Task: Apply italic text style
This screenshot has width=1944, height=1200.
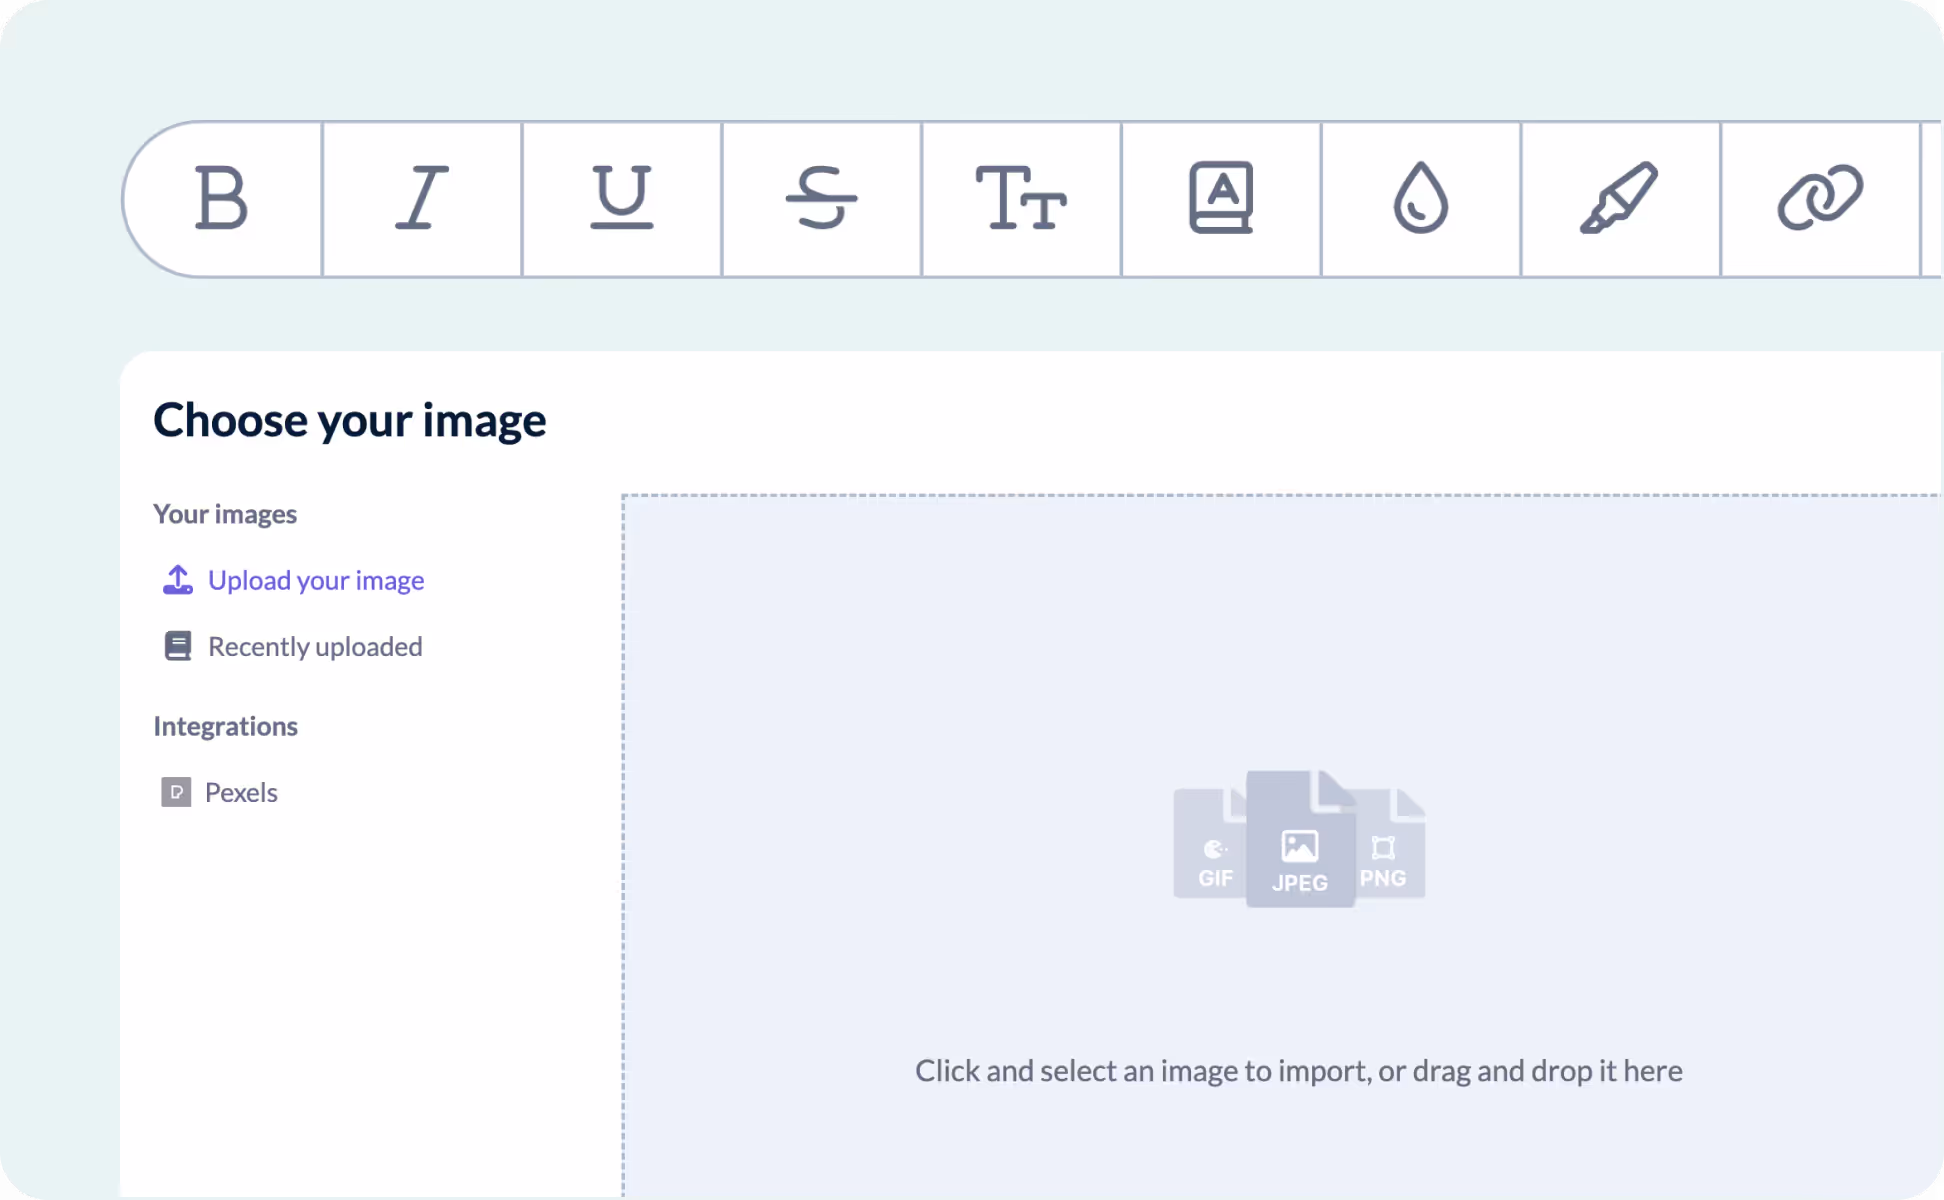Action: point(421,198)
